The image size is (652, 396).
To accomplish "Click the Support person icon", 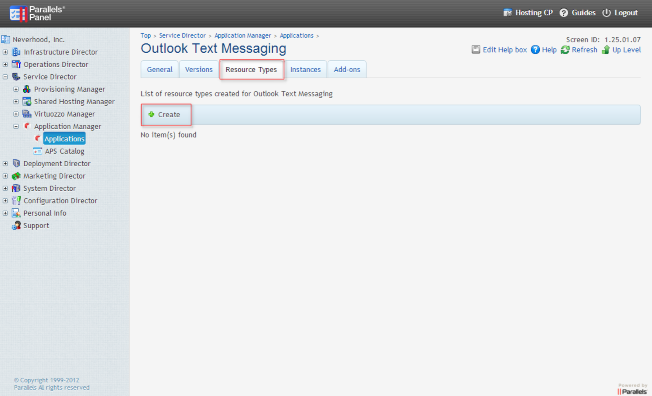I will (16, 225).
